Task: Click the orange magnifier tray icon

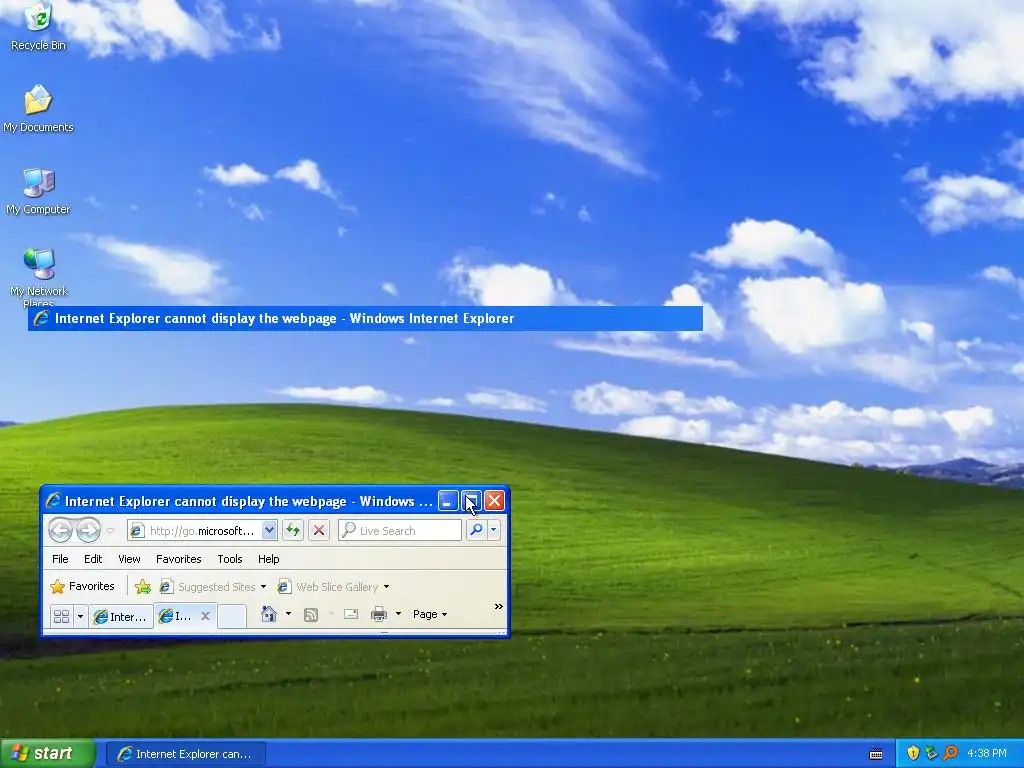Action: click(950, 754)
